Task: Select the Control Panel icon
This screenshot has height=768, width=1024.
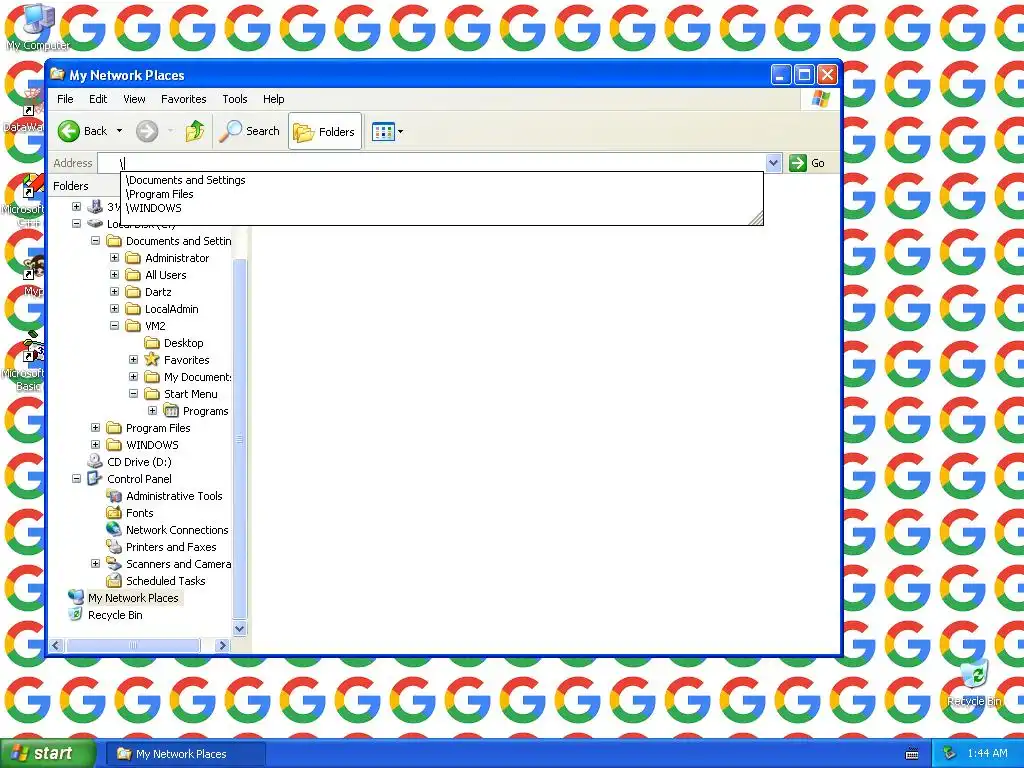Action: pos(95,479)
